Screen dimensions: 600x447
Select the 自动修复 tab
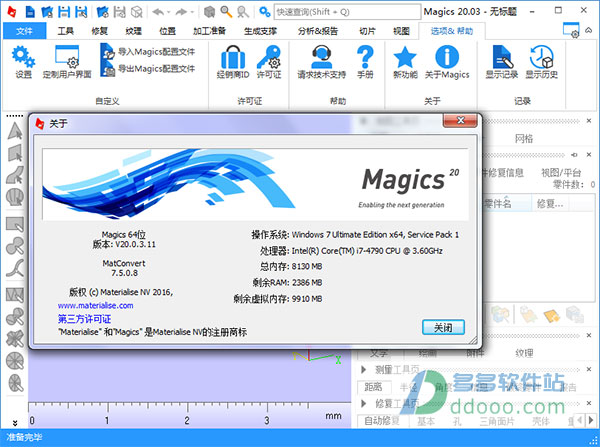382,421
